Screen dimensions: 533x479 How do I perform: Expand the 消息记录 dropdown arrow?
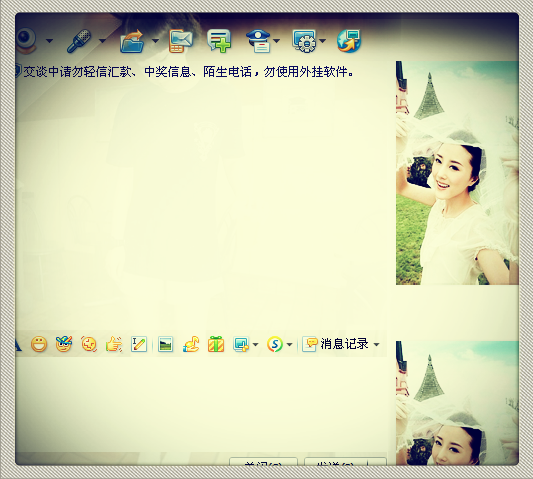(x=376, y=345)
